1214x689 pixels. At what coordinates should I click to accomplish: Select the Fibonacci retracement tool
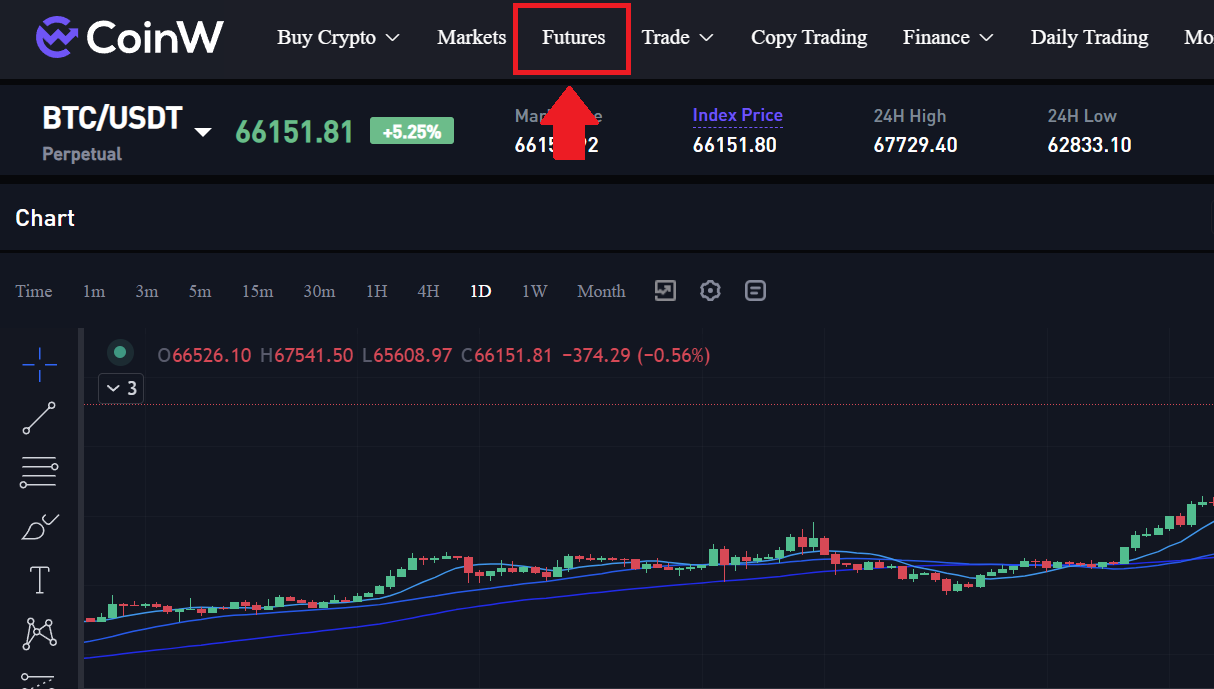click(x=39, y=472)
